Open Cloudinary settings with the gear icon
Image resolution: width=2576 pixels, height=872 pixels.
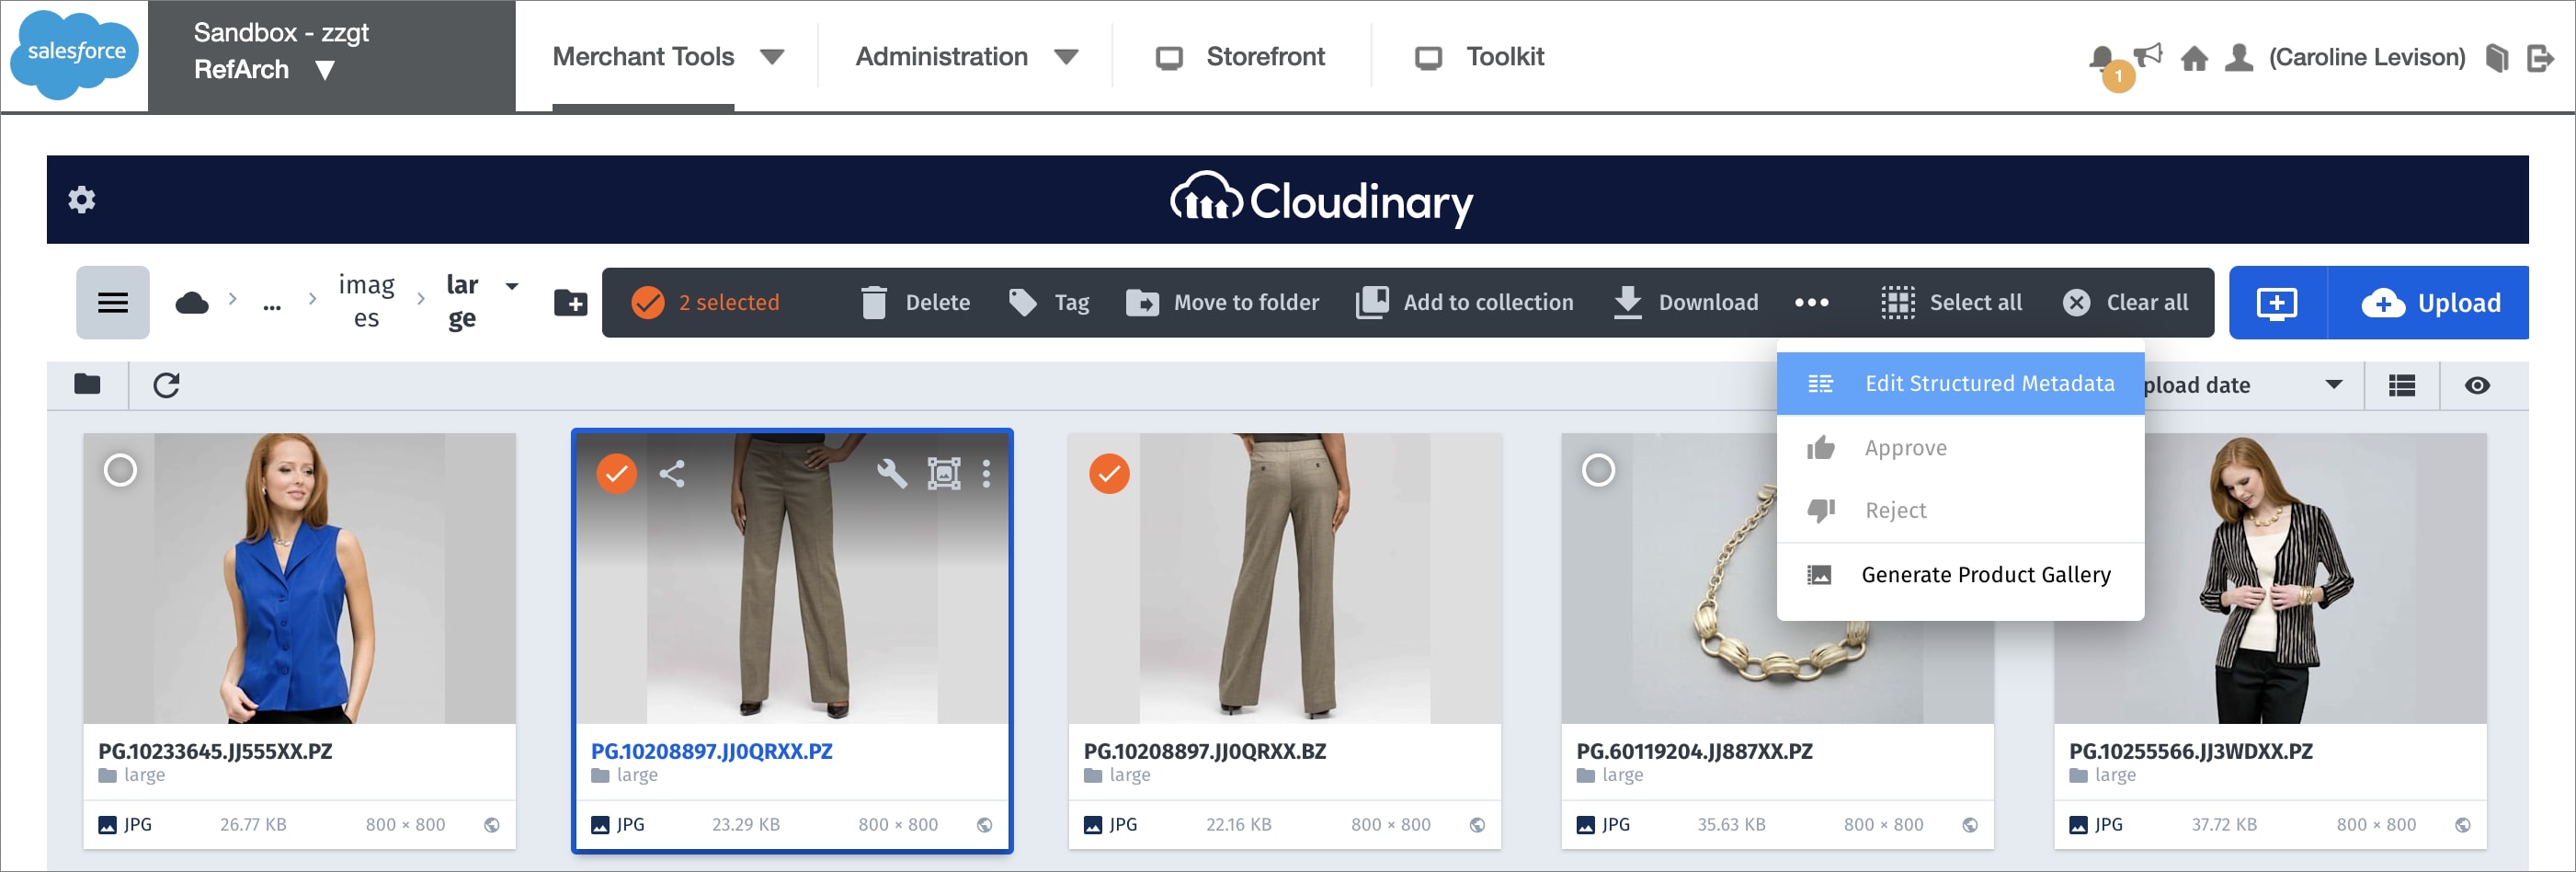[83, 199]
